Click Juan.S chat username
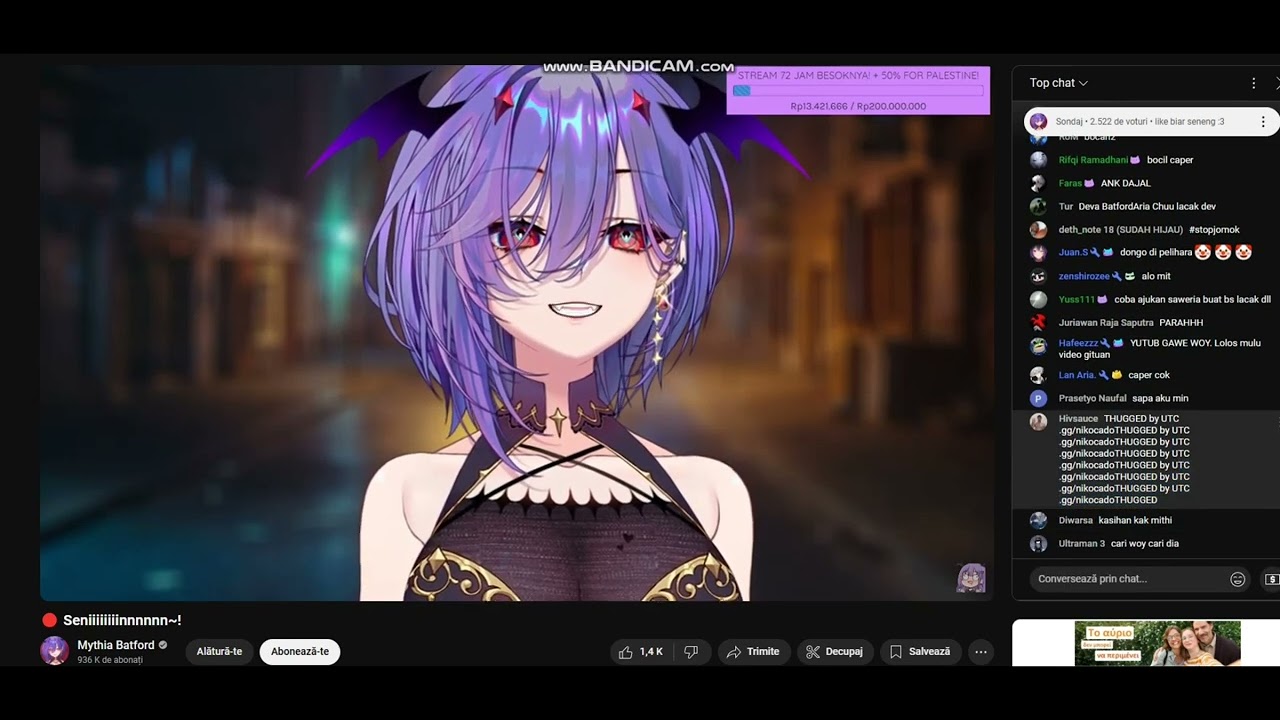Viewport: 1280px width, 720px height. 1073,252
